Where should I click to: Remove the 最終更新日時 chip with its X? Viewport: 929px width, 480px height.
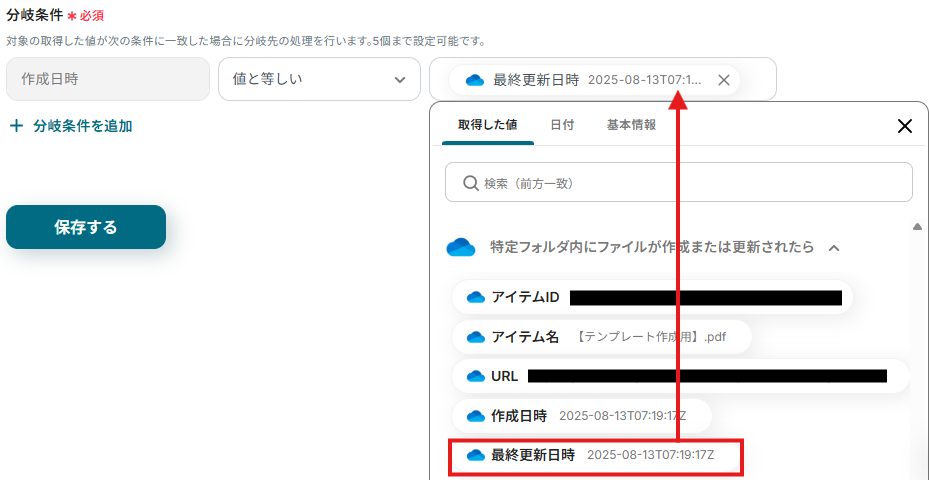[x=723, y=80]
